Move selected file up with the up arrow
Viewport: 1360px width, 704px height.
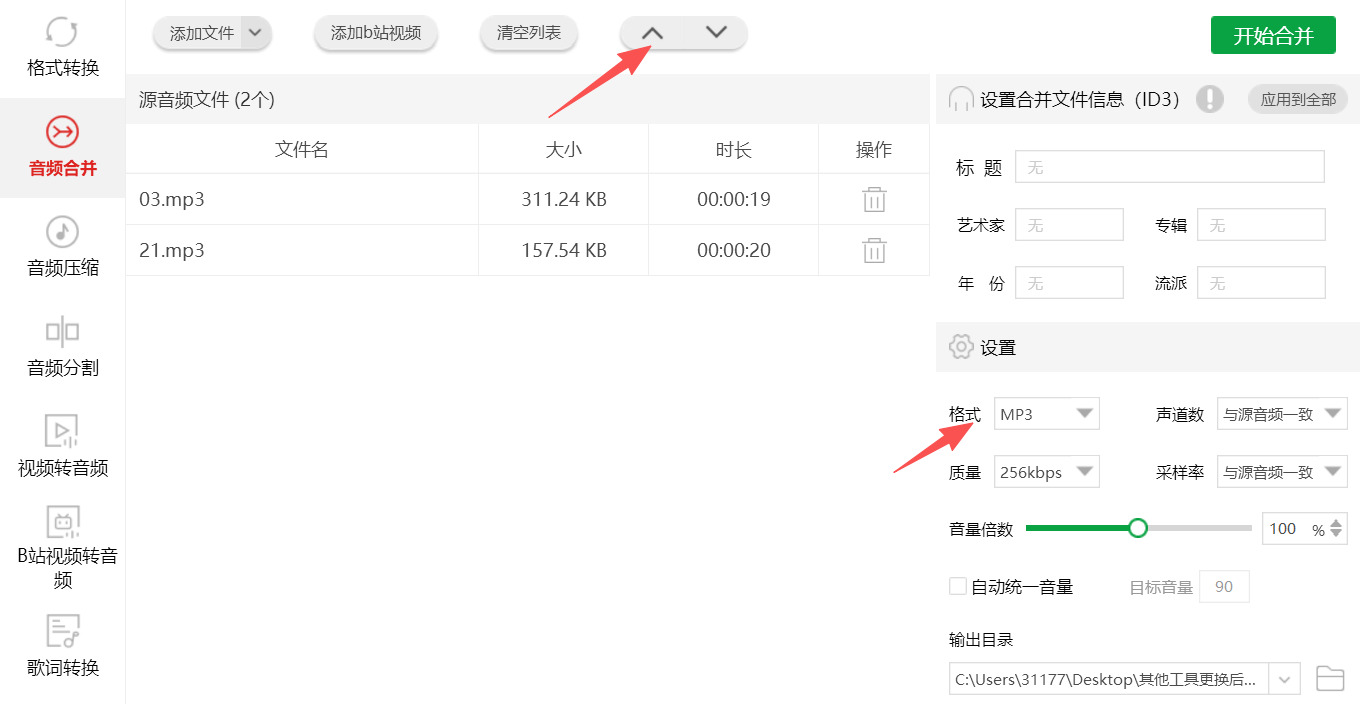pyautogui.click(x=652, y=33)
